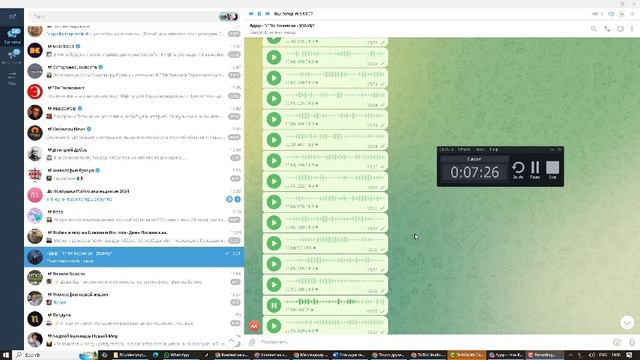Jump to the latest messages with down-arrow button

tap(627, 323)
